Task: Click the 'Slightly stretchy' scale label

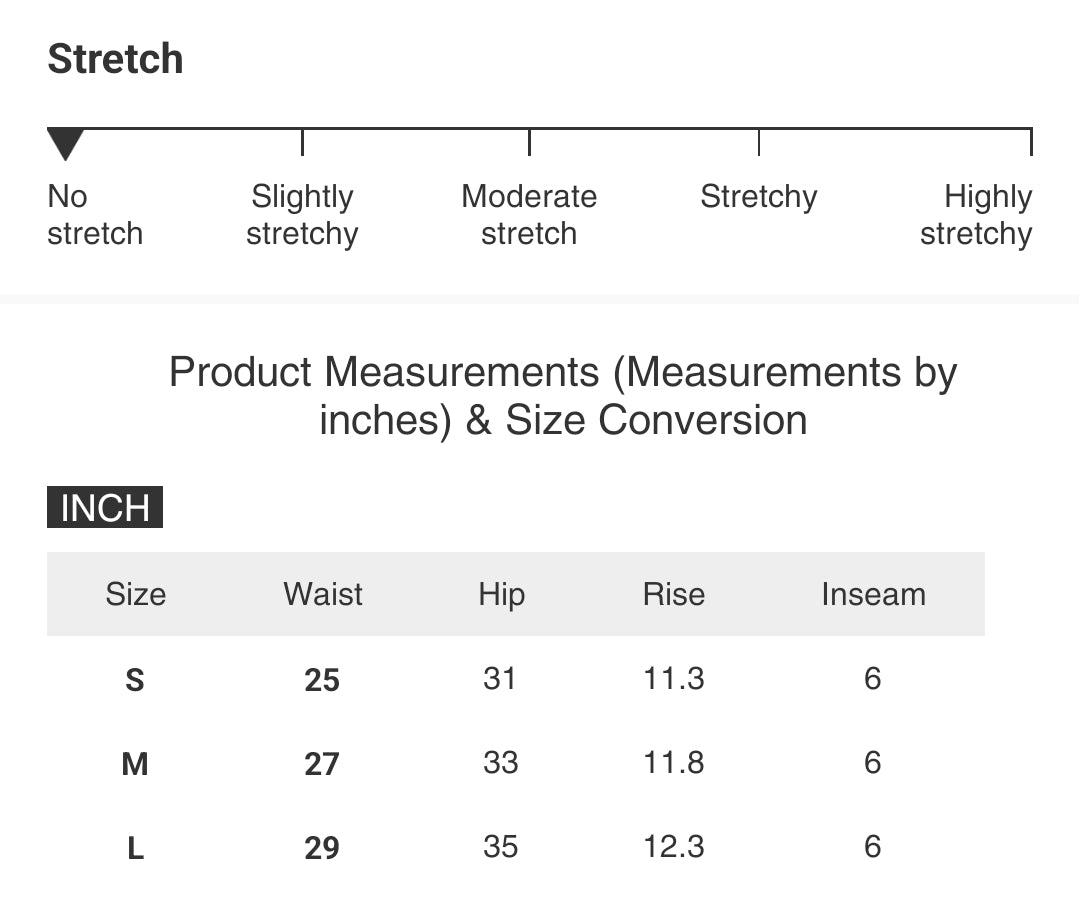Action: click(x=302, y=215)
